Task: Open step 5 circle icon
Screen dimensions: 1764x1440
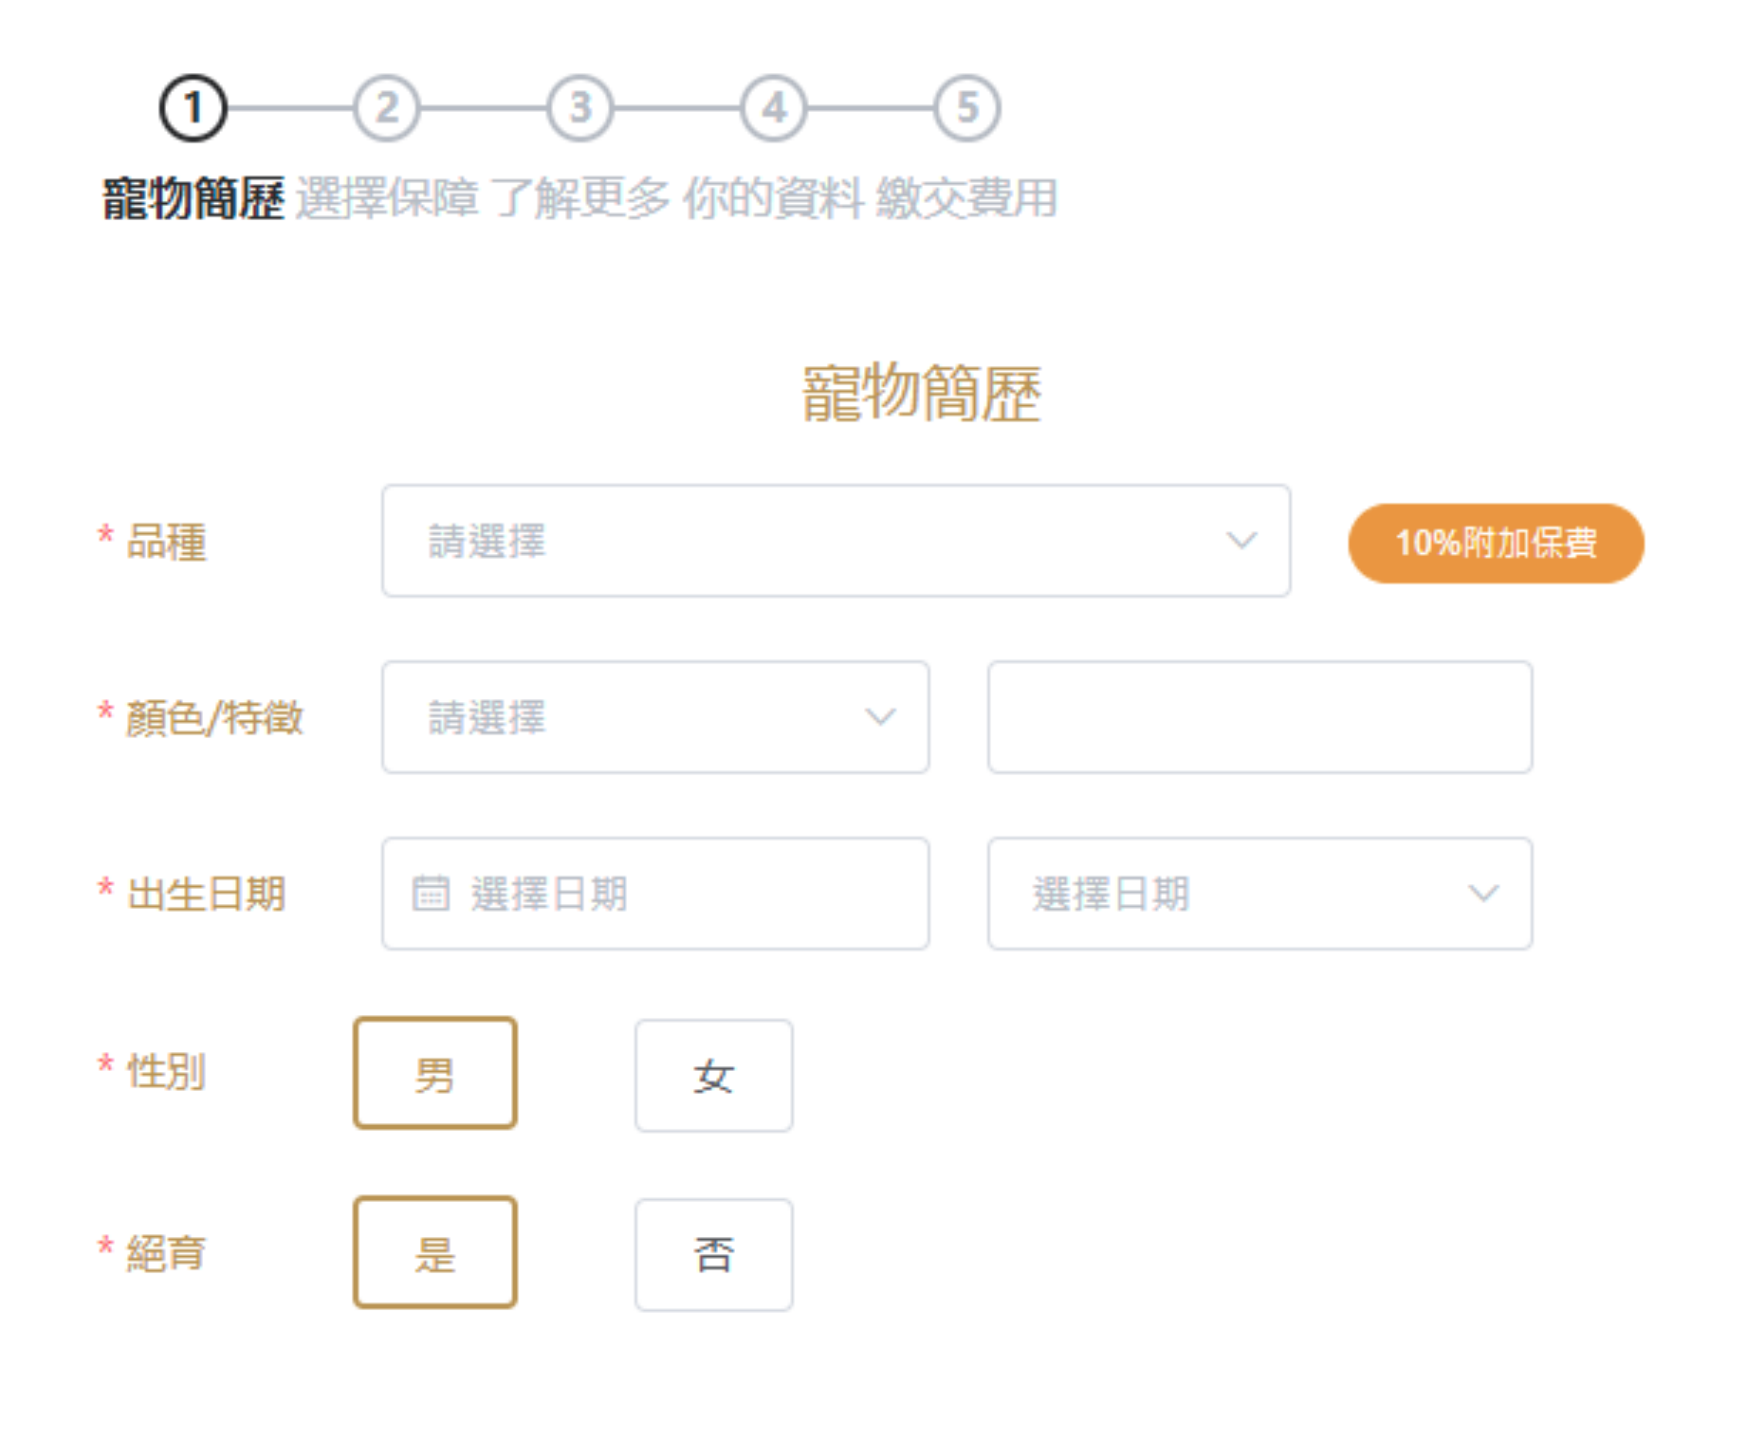Action: (x=967, y=108)
